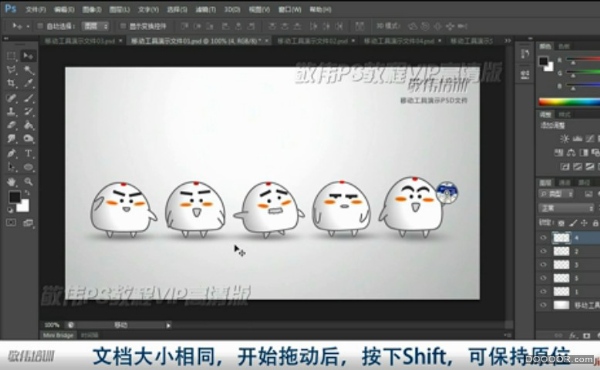Change the screen mode
The image size is (600, 370).
coord(28,223)
